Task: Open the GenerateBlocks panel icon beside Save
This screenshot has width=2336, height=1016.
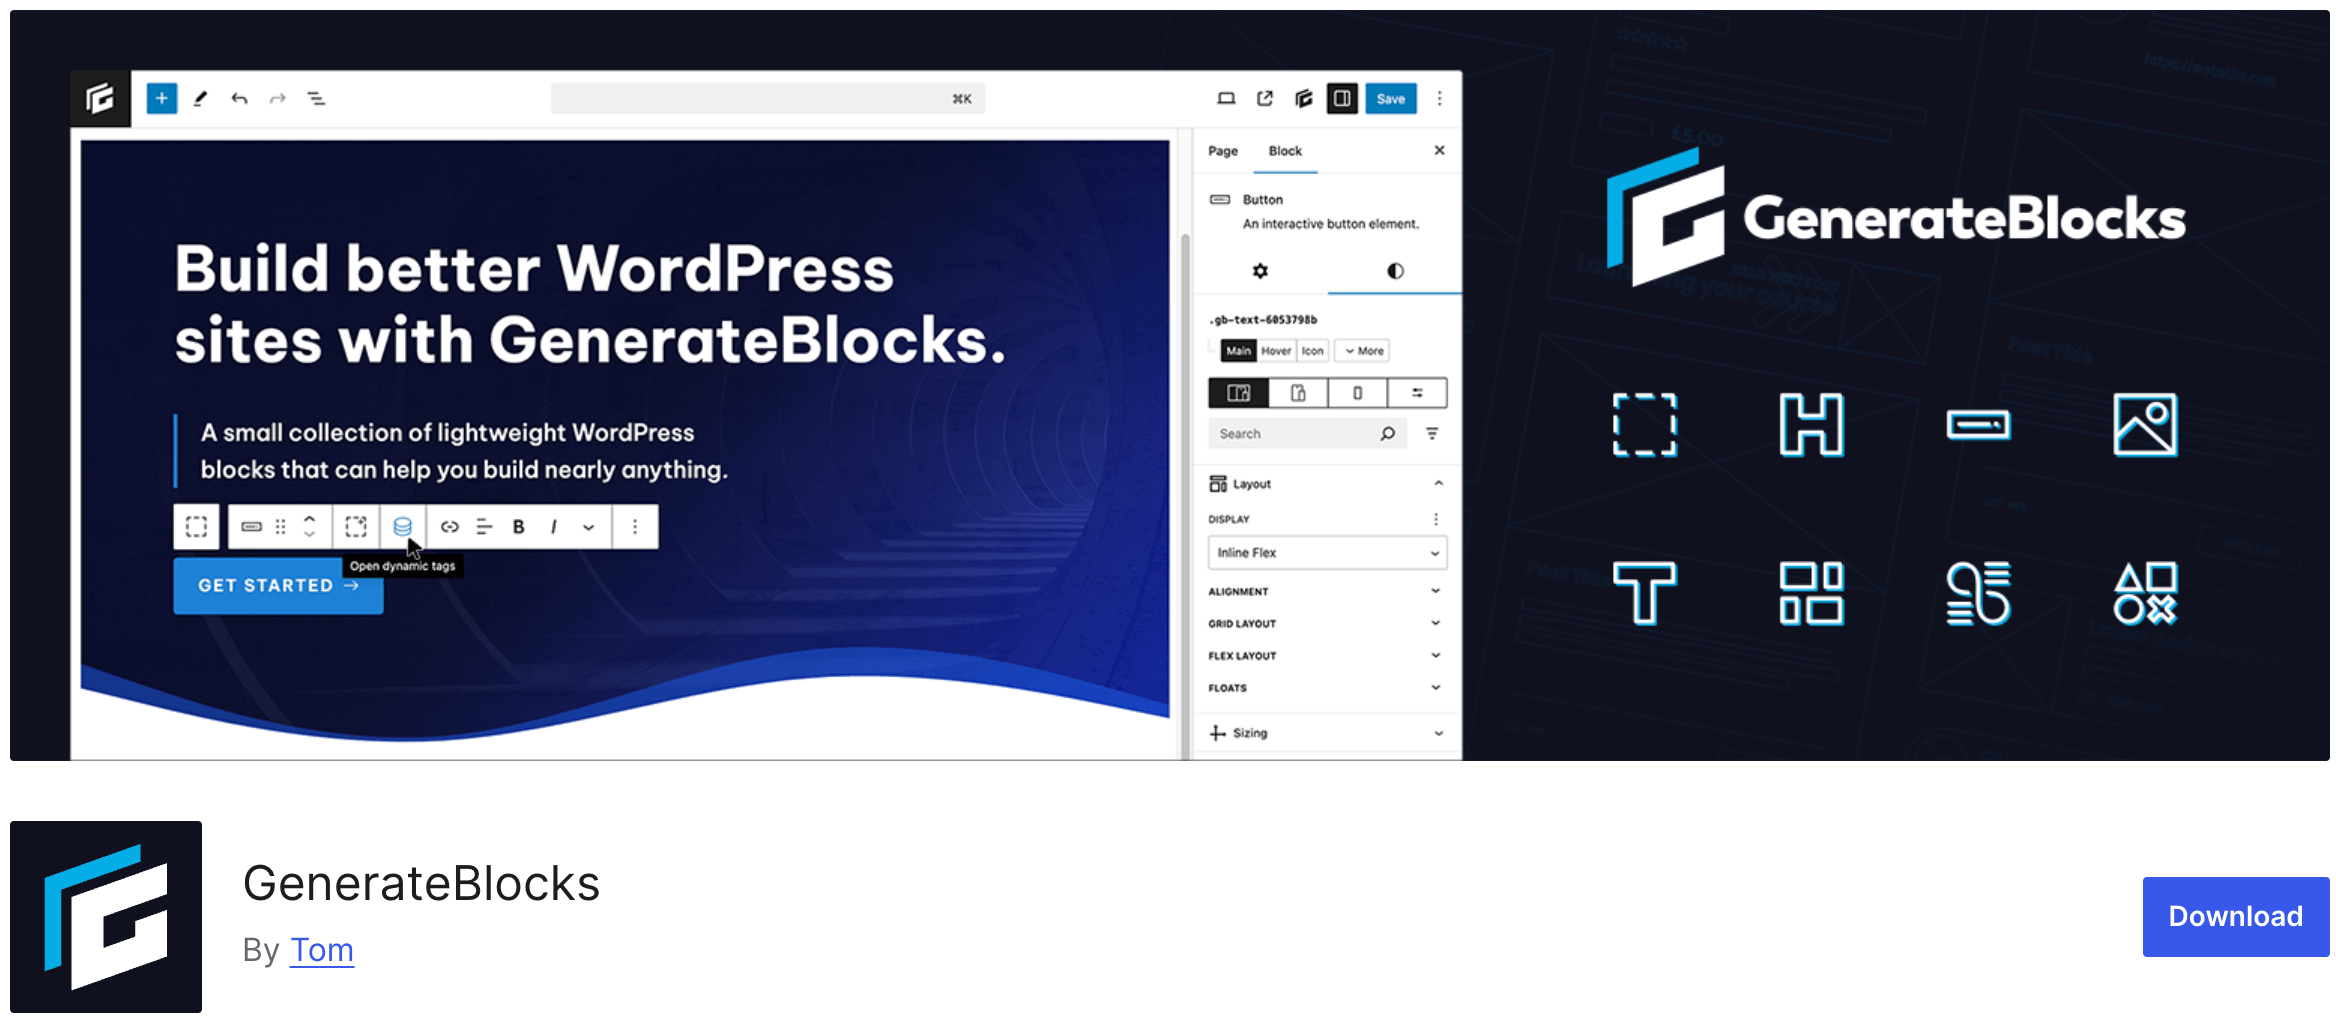Action: [1303, 98]
